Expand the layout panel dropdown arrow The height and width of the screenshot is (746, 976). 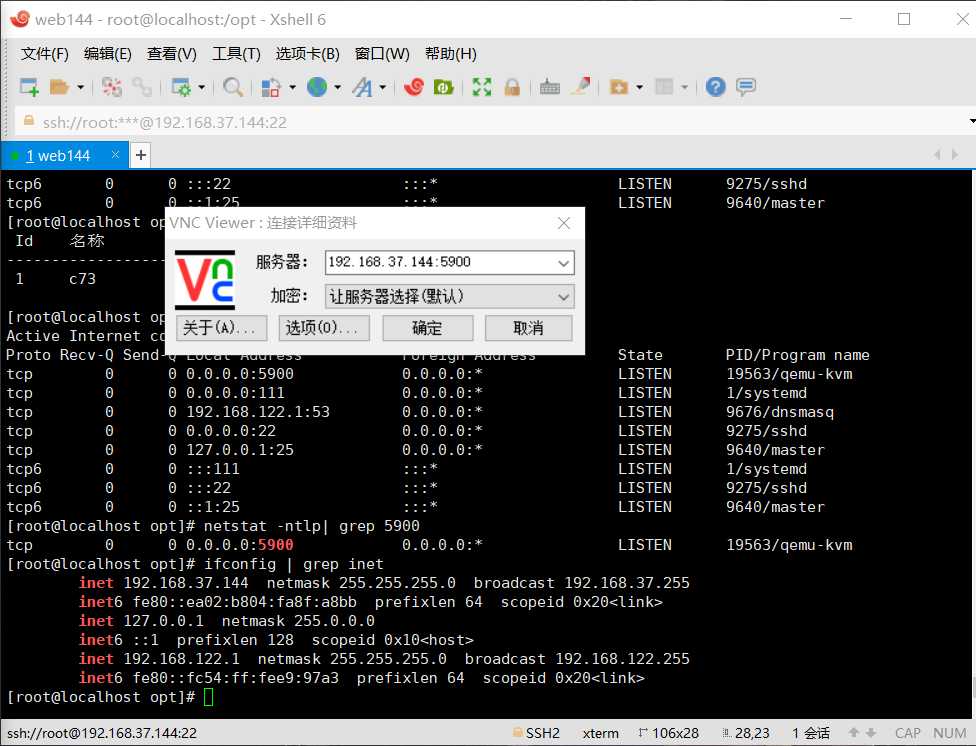click(x=685, y=87)
